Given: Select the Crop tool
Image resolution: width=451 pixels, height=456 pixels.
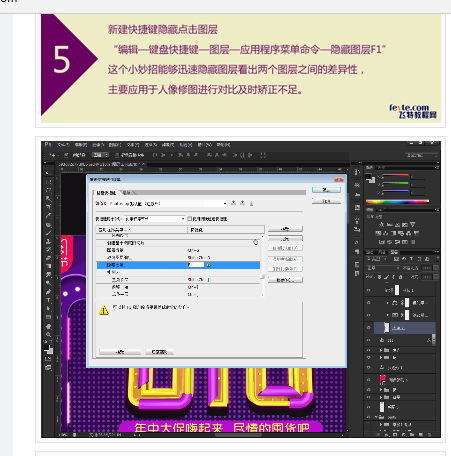Looking at the screenshot, I should point(49,207).
